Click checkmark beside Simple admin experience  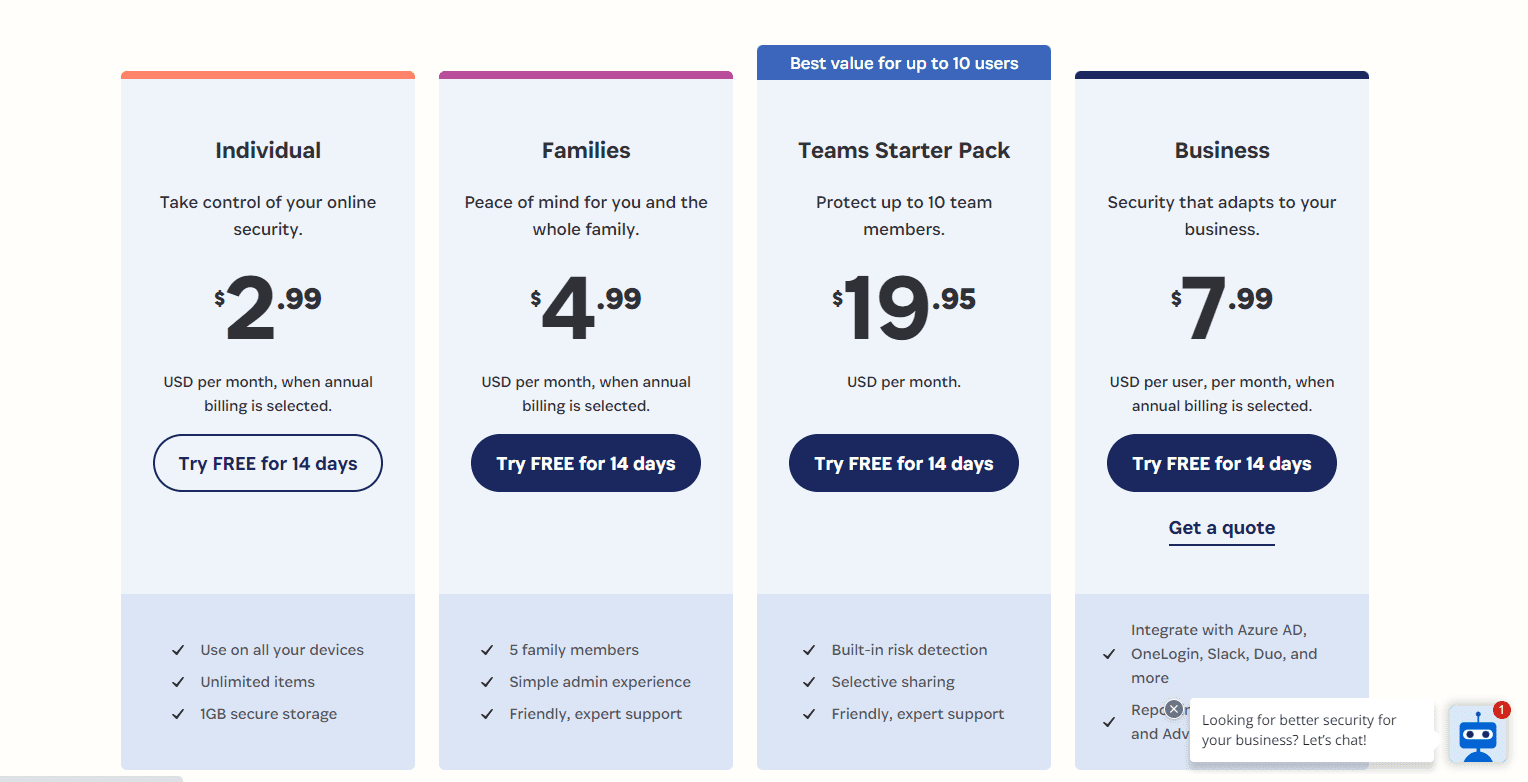click(487, 682)
